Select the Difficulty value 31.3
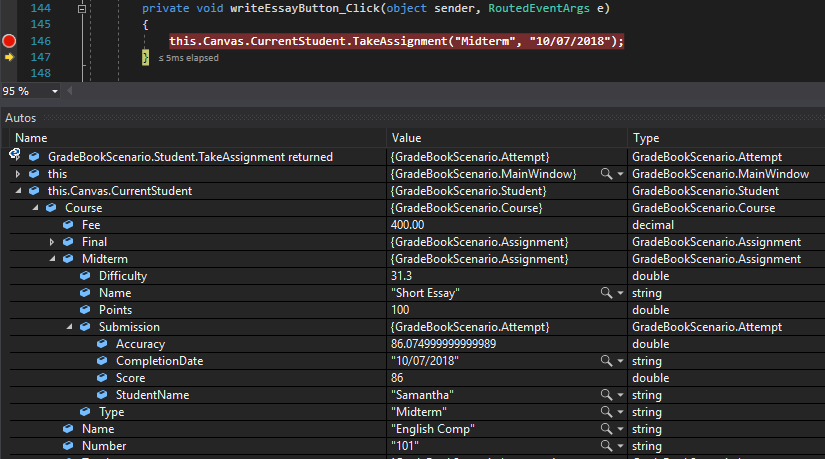825x459 pixels. pyautogui.click(x=401, y=276)
